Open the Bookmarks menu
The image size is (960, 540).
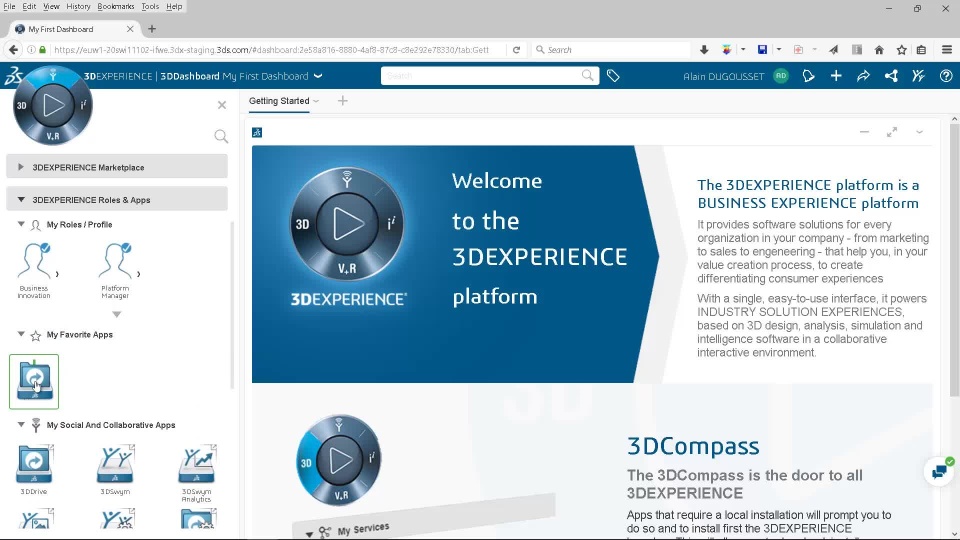(x=116, y=6)
